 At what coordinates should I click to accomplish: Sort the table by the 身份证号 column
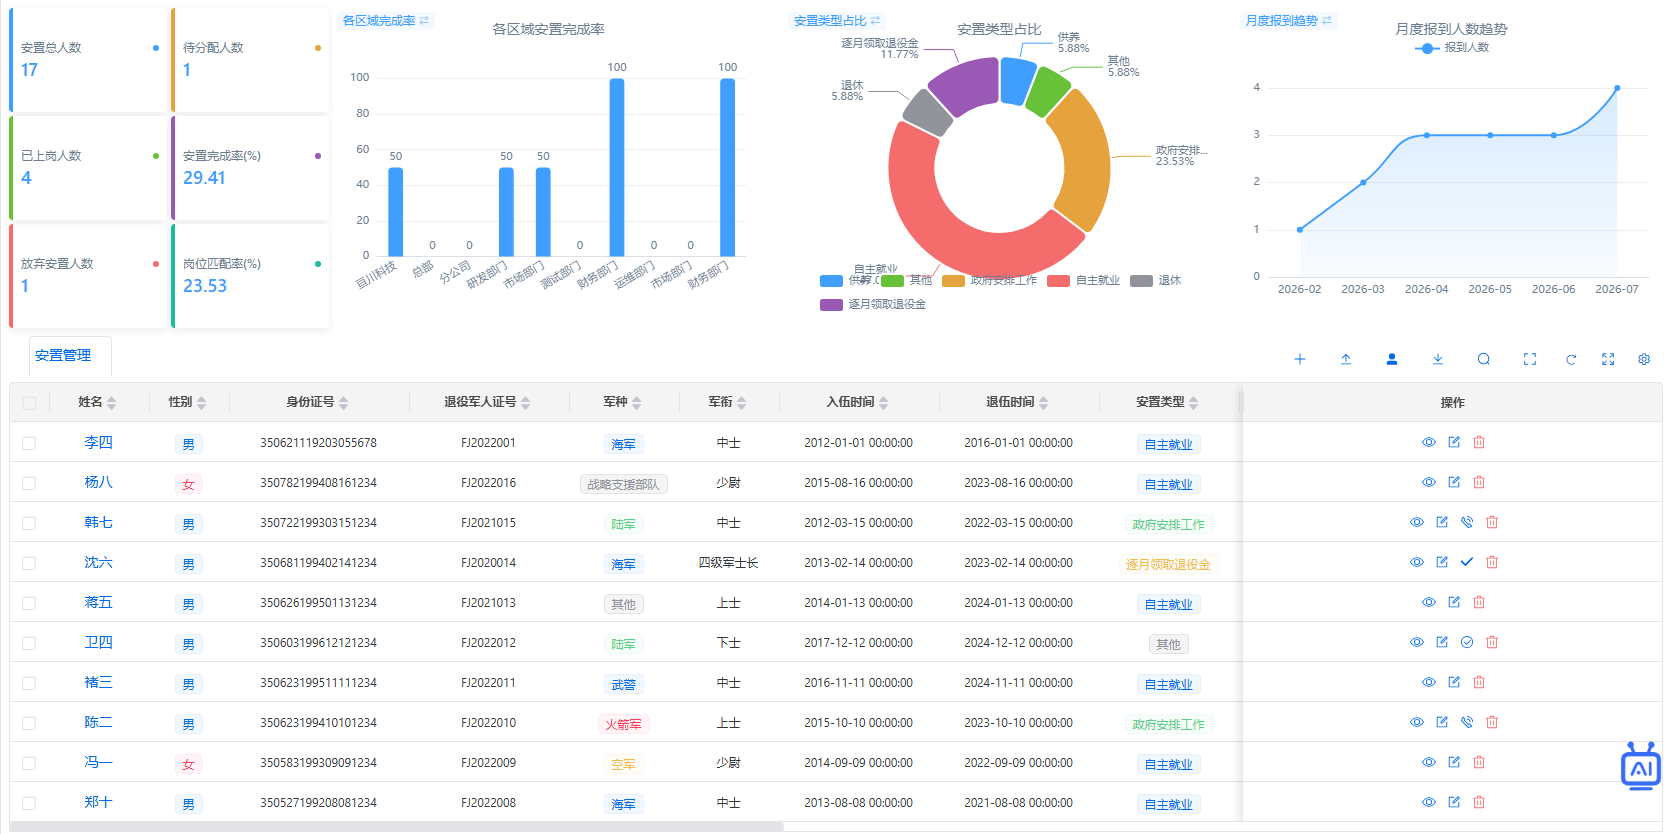344,402
